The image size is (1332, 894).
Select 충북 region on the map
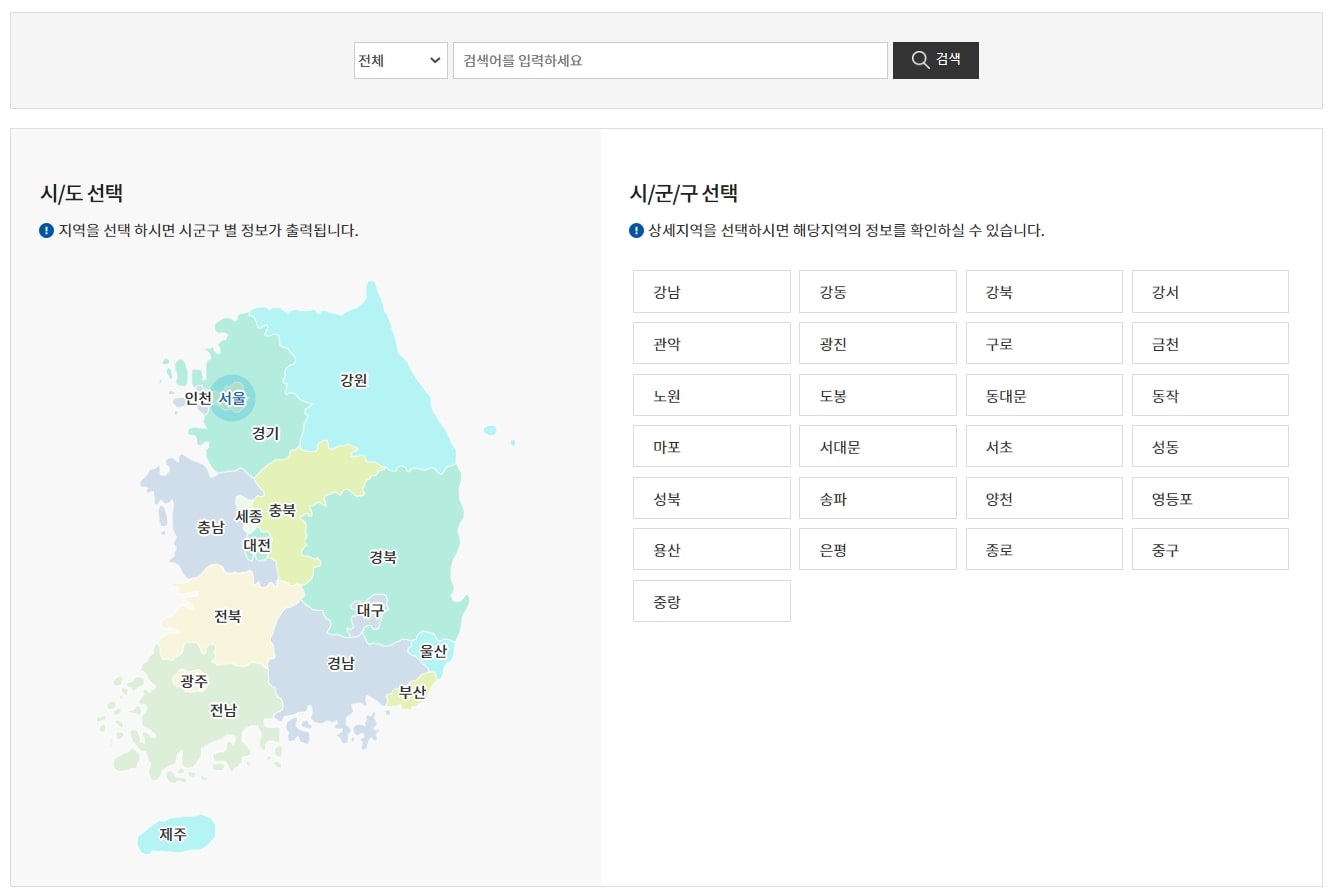pos(282,510)
